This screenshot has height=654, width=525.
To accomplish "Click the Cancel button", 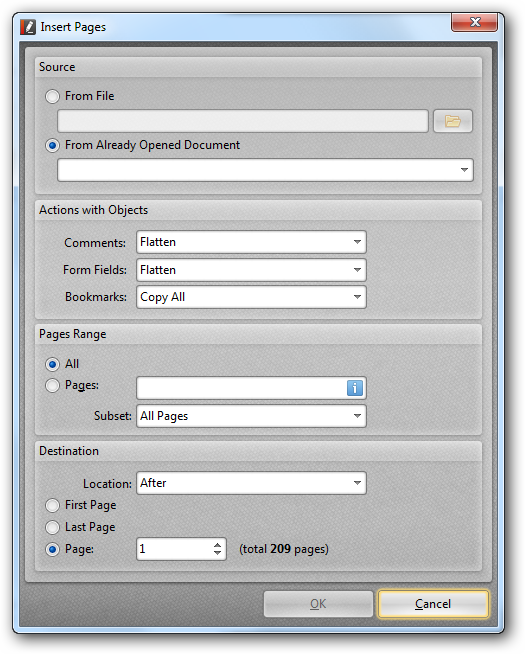I will (433, 604).
